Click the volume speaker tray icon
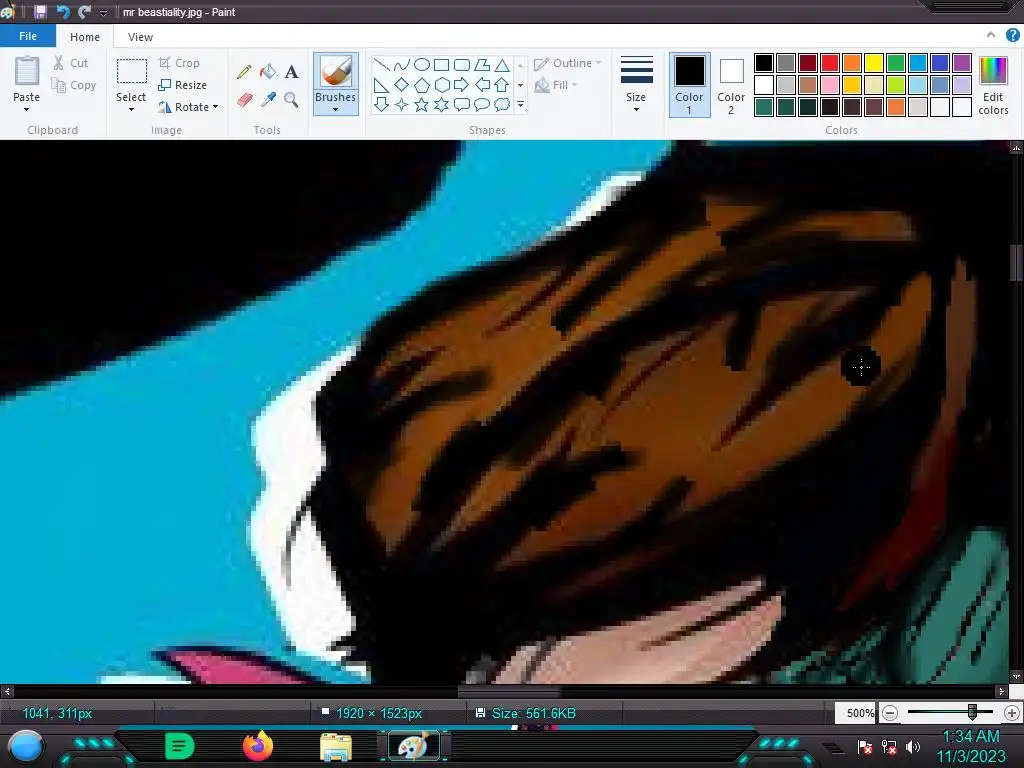The width and height of the screenshot is (1024, 768). (x=912, y=746)
